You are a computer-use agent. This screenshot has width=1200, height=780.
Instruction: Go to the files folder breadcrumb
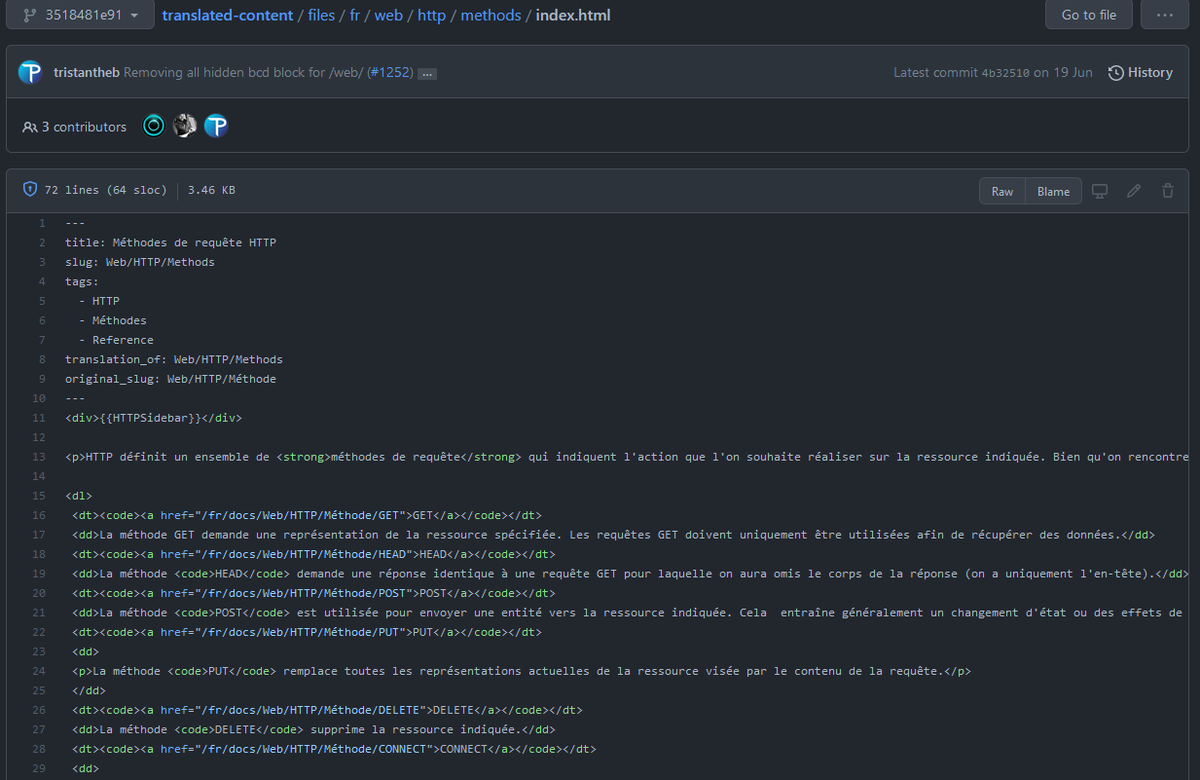[x=321, y=15]
